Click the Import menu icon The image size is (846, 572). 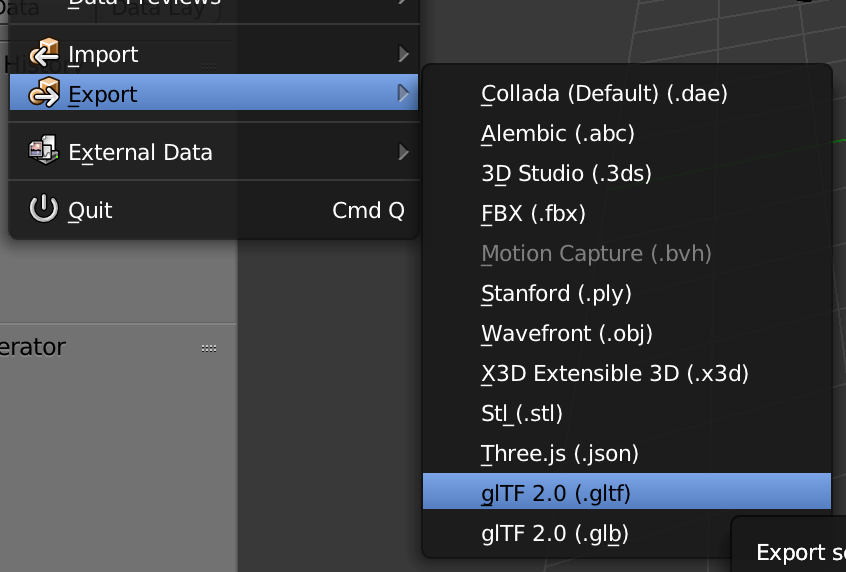[x=45, y=53]
